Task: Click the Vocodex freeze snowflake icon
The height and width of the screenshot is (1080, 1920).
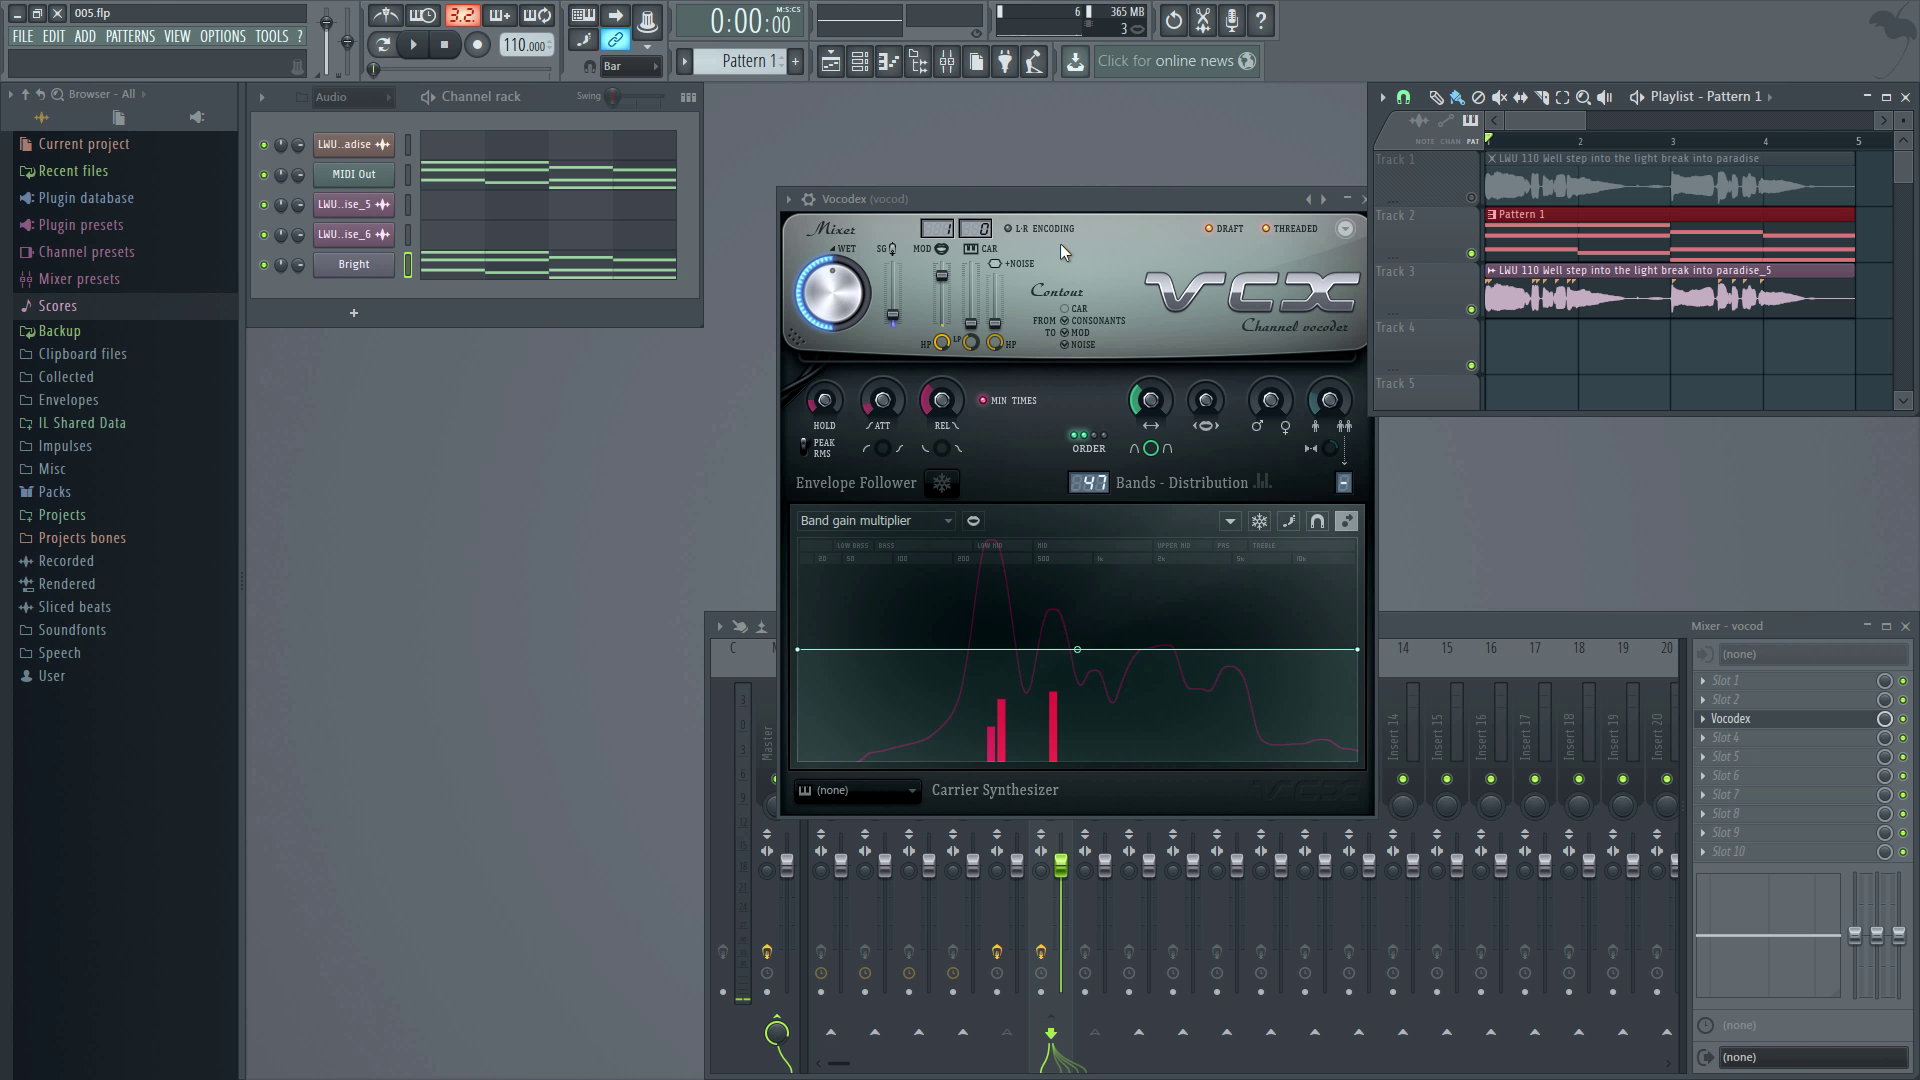Action: [x=942, y=483]
